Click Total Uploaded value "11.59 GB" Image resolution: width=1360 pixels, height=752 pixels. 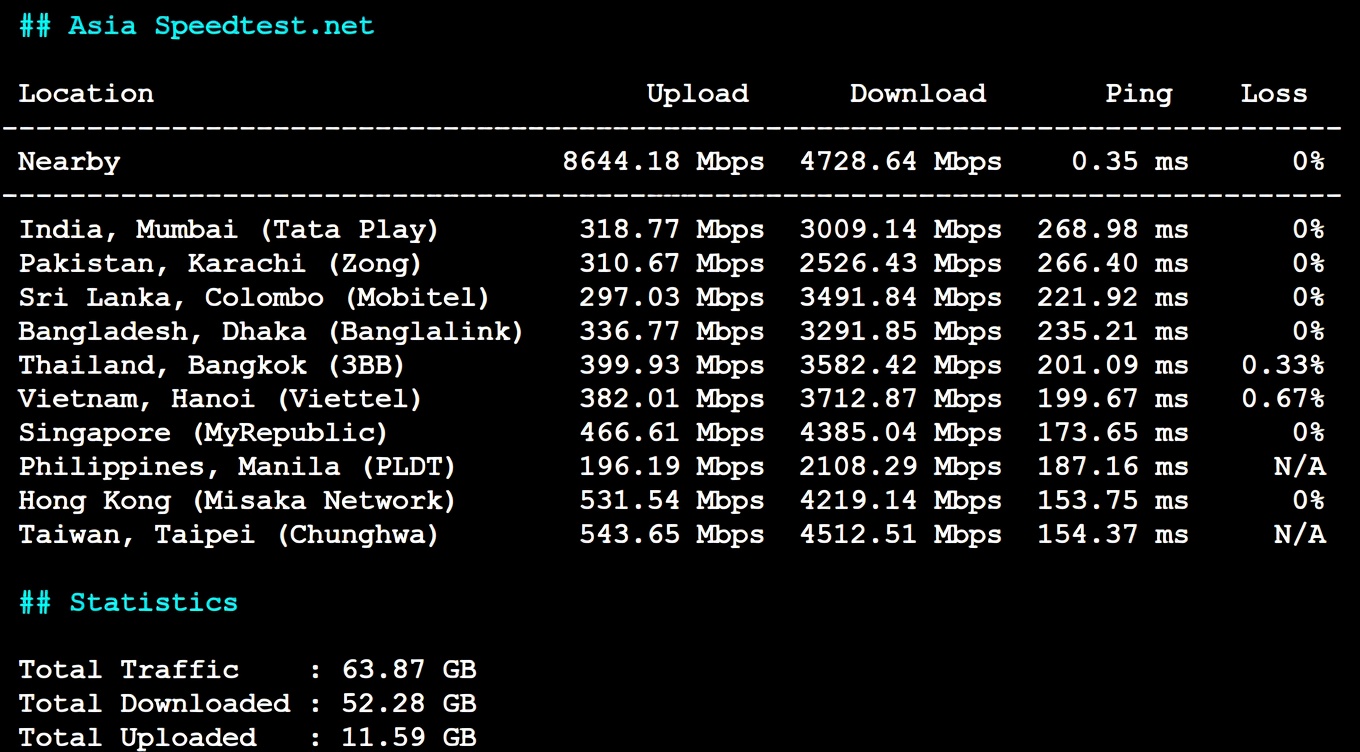tap(409, 738)
